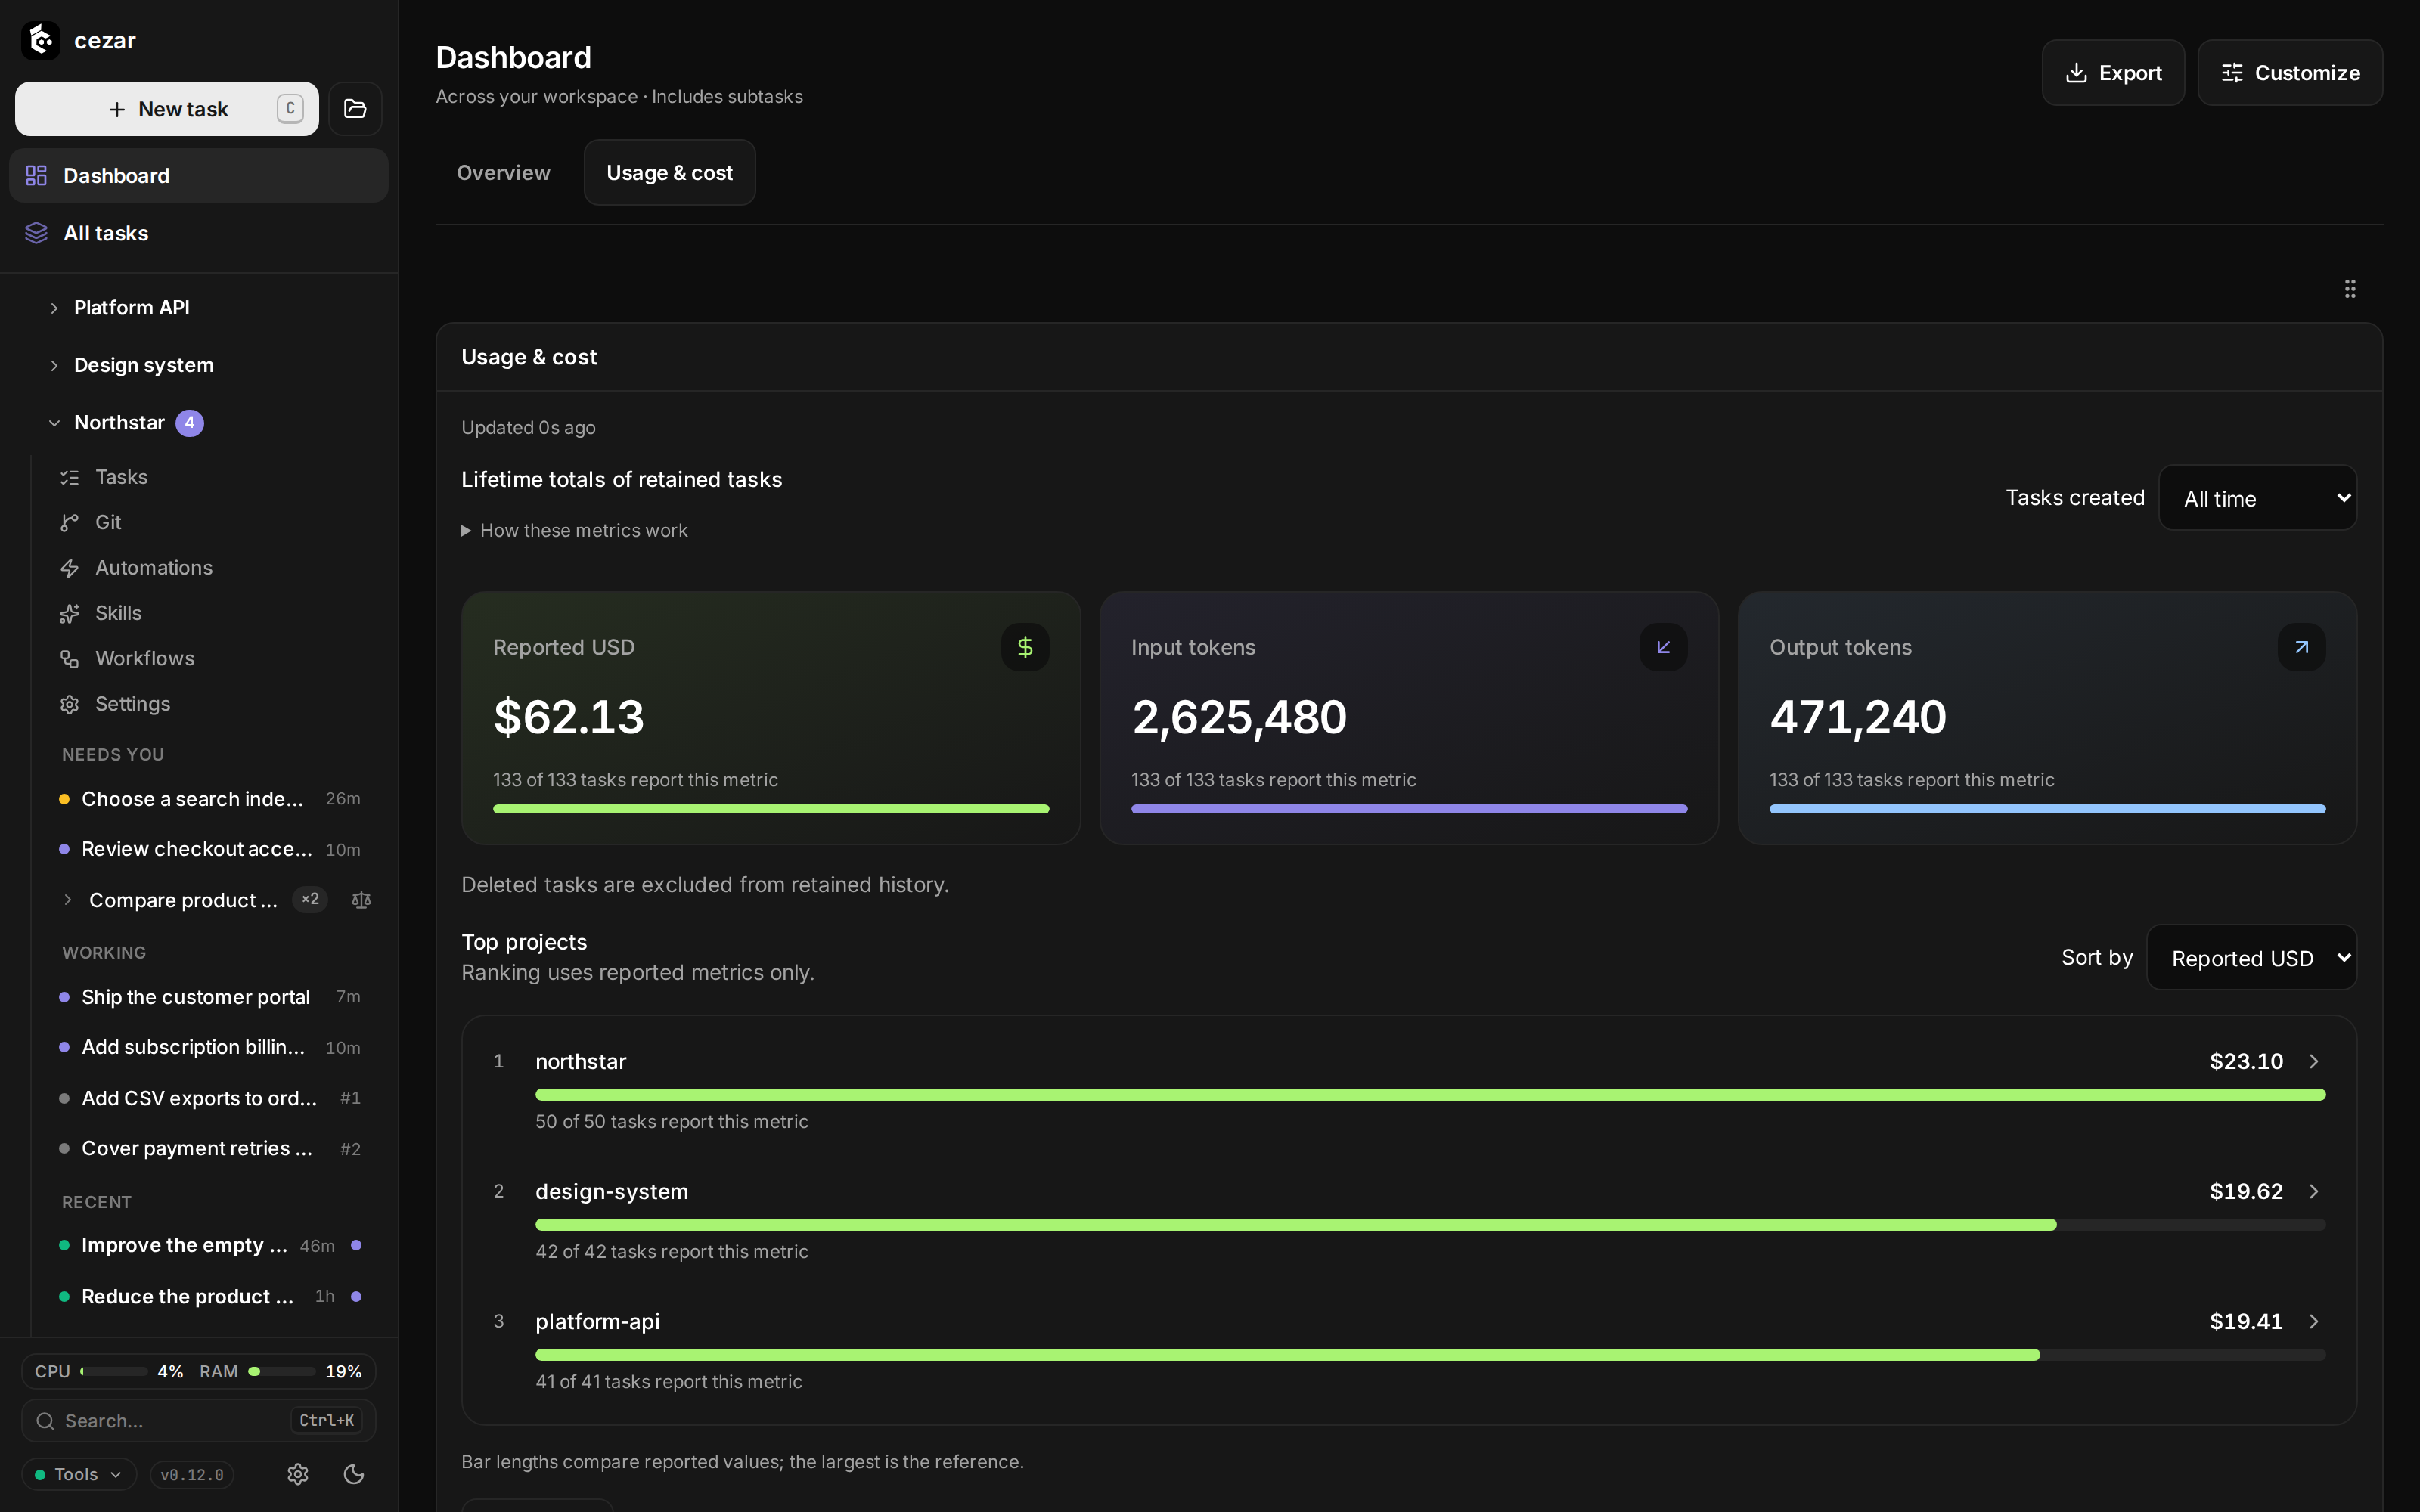Open the platform-api row chevron
2420x1512 pixels.
click(2313, 1321)
